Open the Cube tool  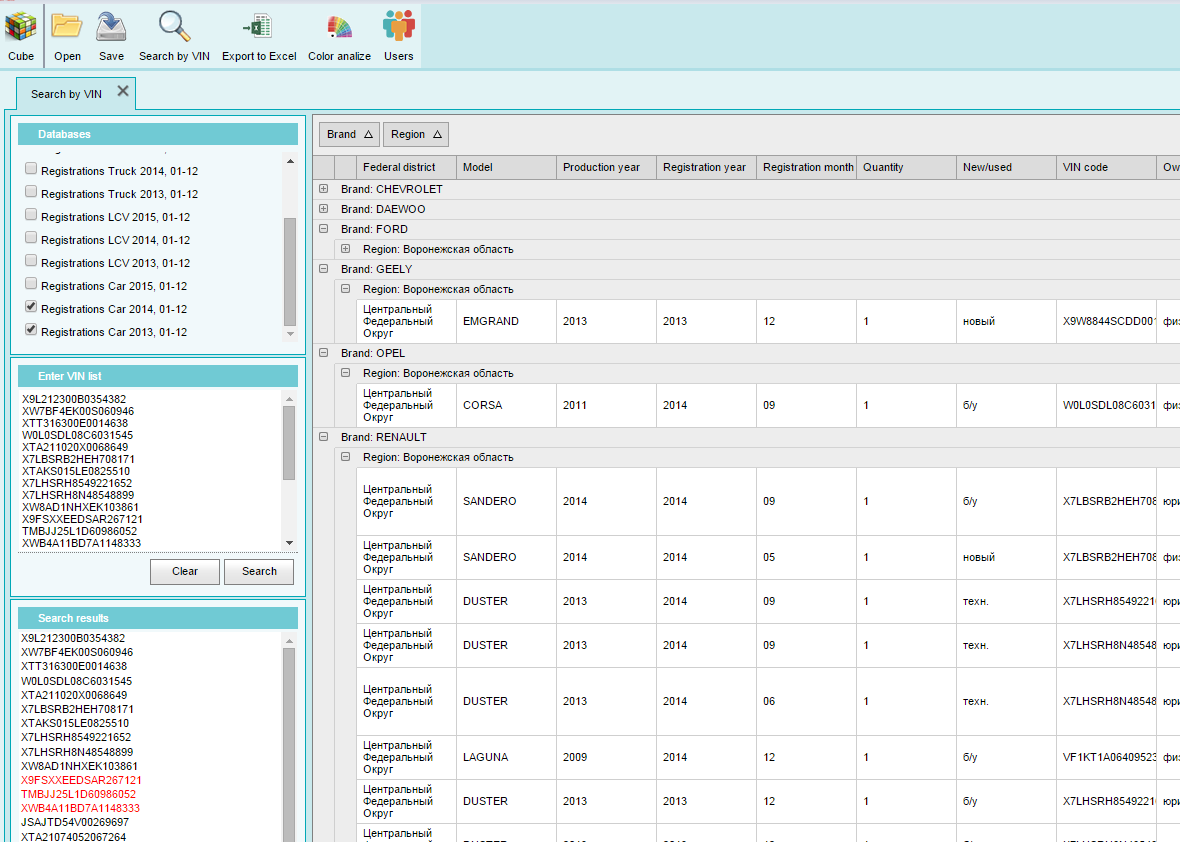point(21,36)
